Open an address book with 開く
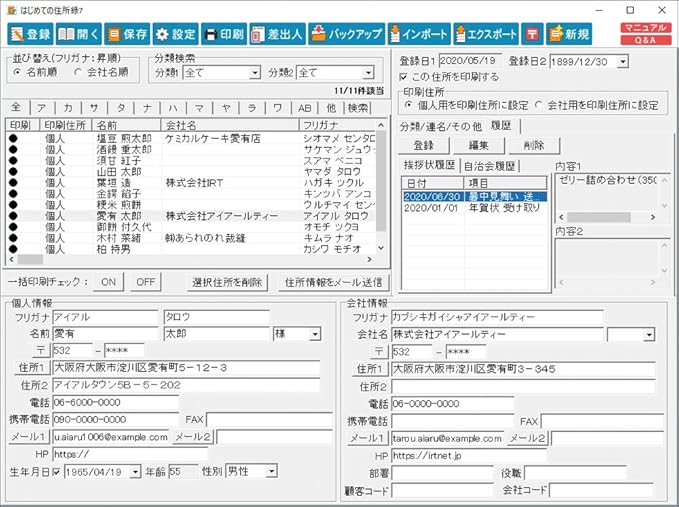The image size is (679, 507). pos(79,34)
